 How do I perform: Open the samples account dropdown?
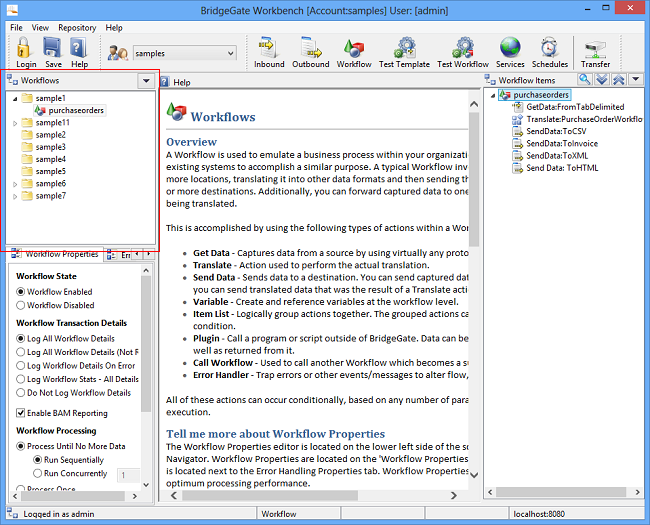[230, 53]
